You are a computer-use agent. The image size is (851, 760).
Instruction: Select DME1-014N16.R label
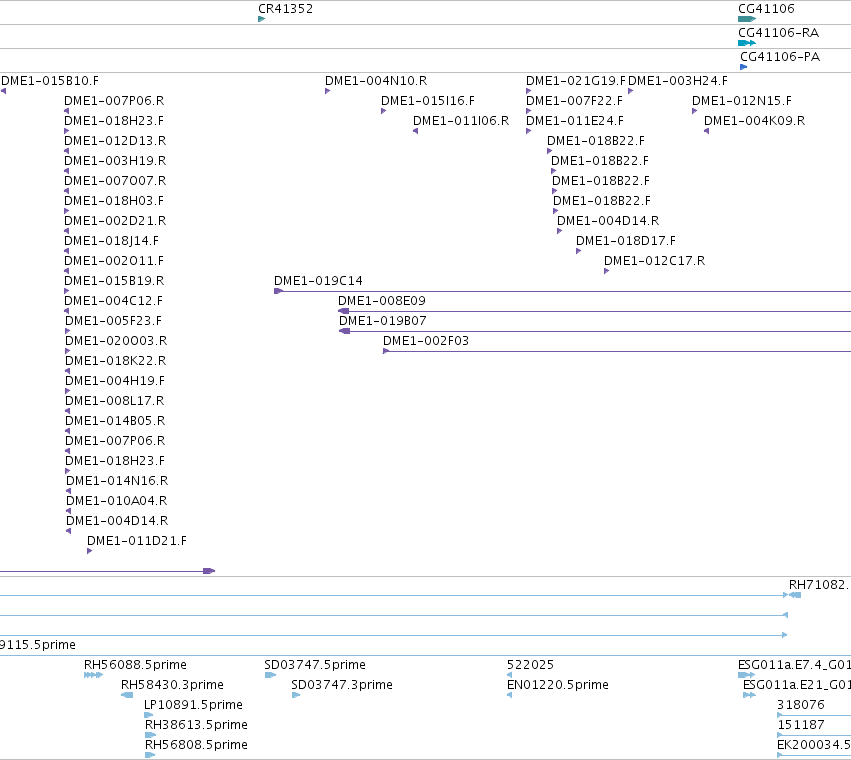(x=117, y=481)
